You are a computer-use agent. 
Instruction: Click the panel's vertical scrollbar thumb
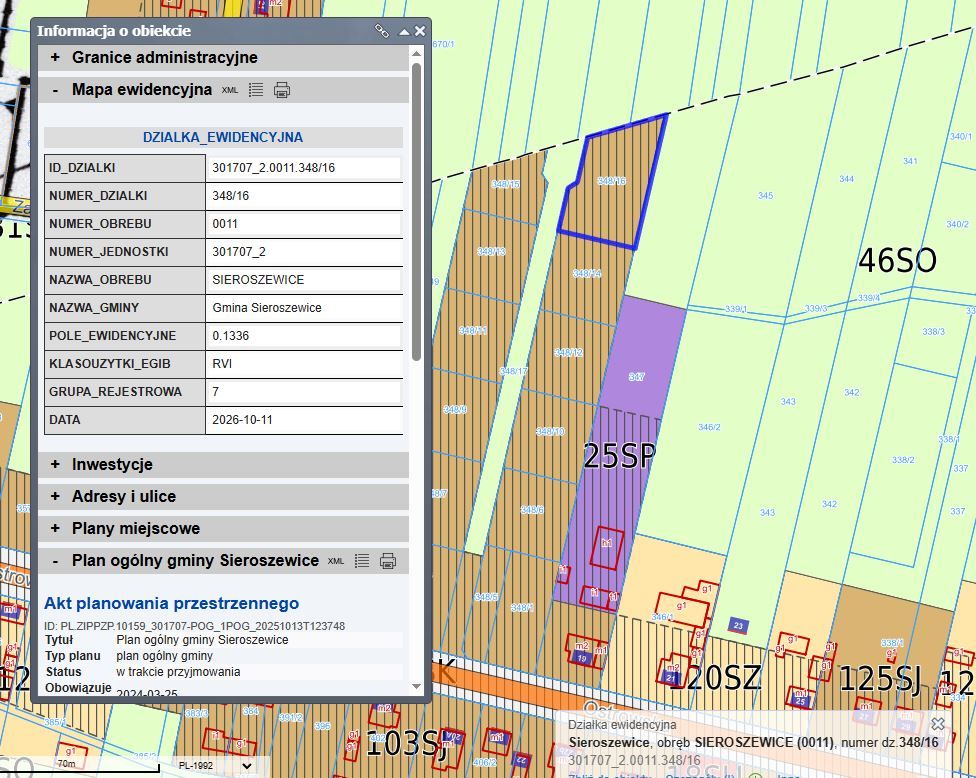(416, 212)
